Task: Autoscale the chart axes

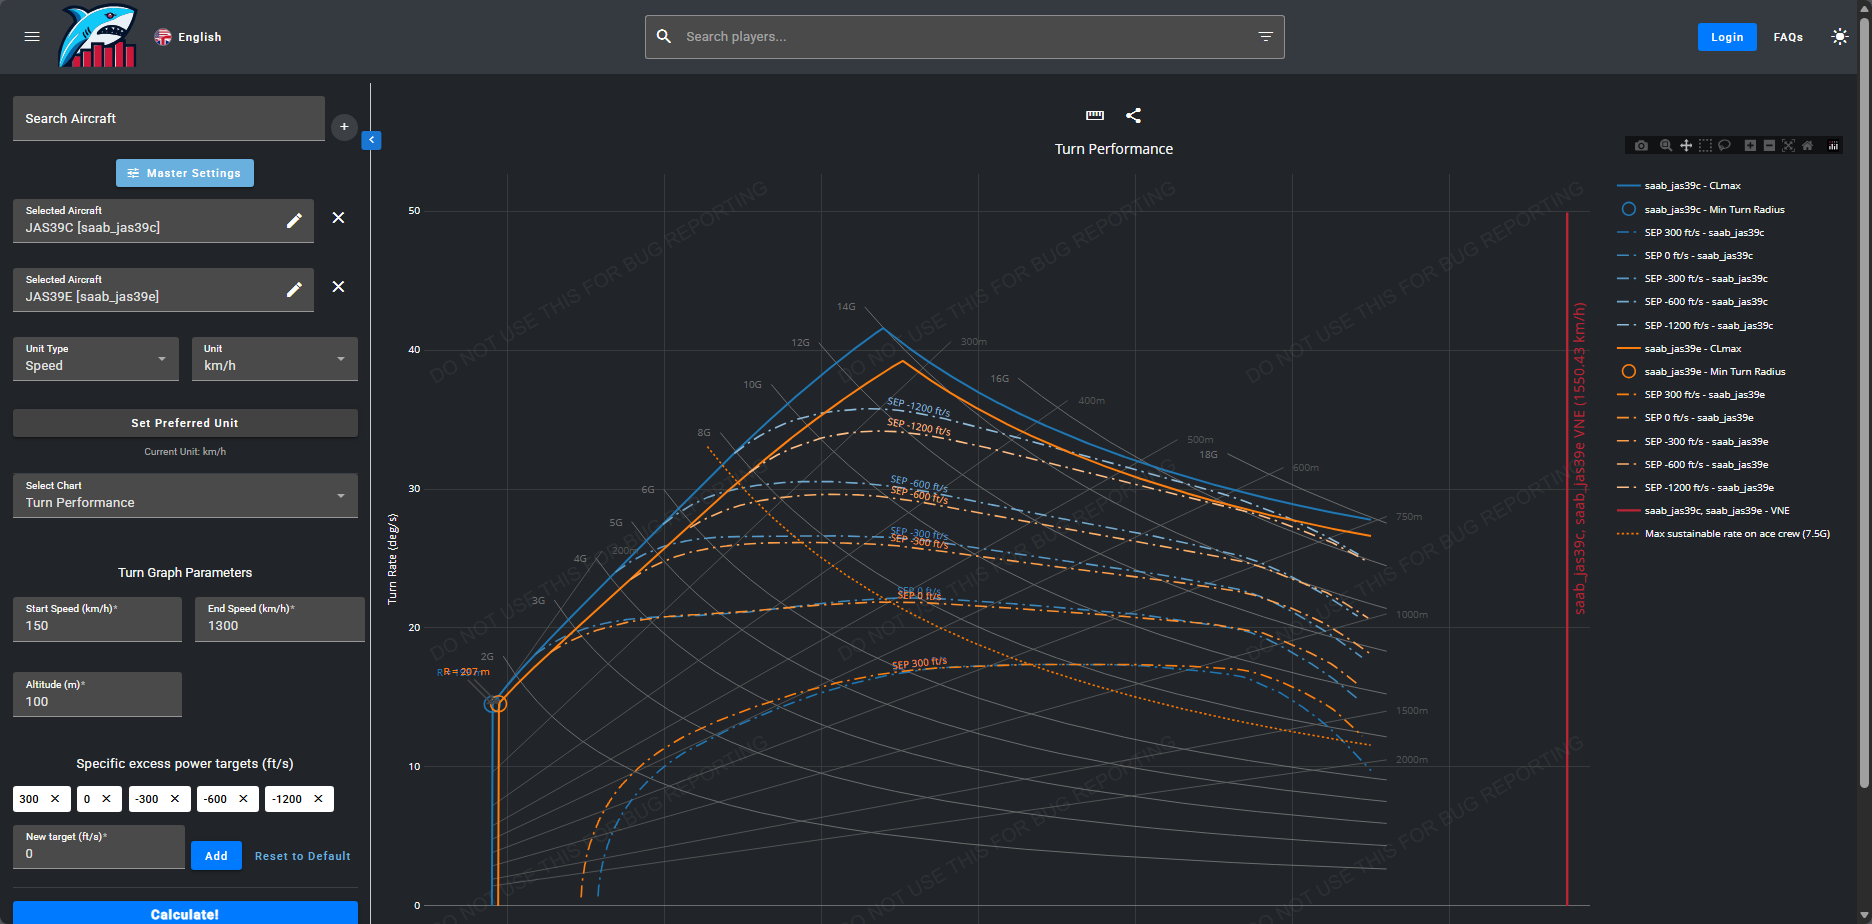Action: (x=1788, y=146)
